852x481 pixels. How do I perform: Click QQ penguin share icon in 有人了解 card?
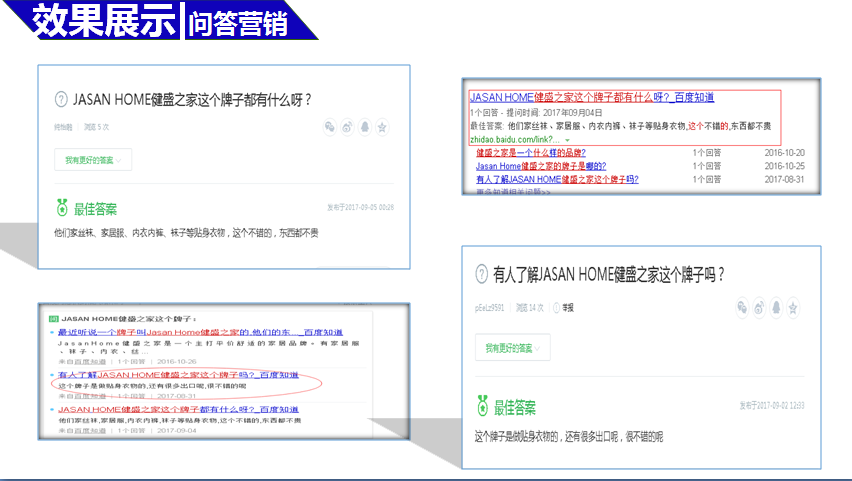point(776,308)
